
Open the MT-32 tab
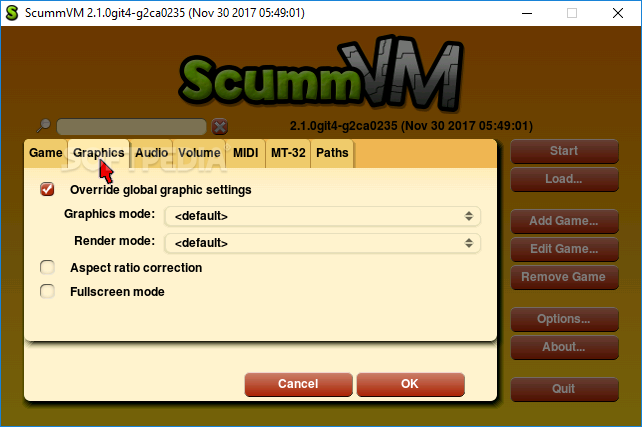click(288, 153)
